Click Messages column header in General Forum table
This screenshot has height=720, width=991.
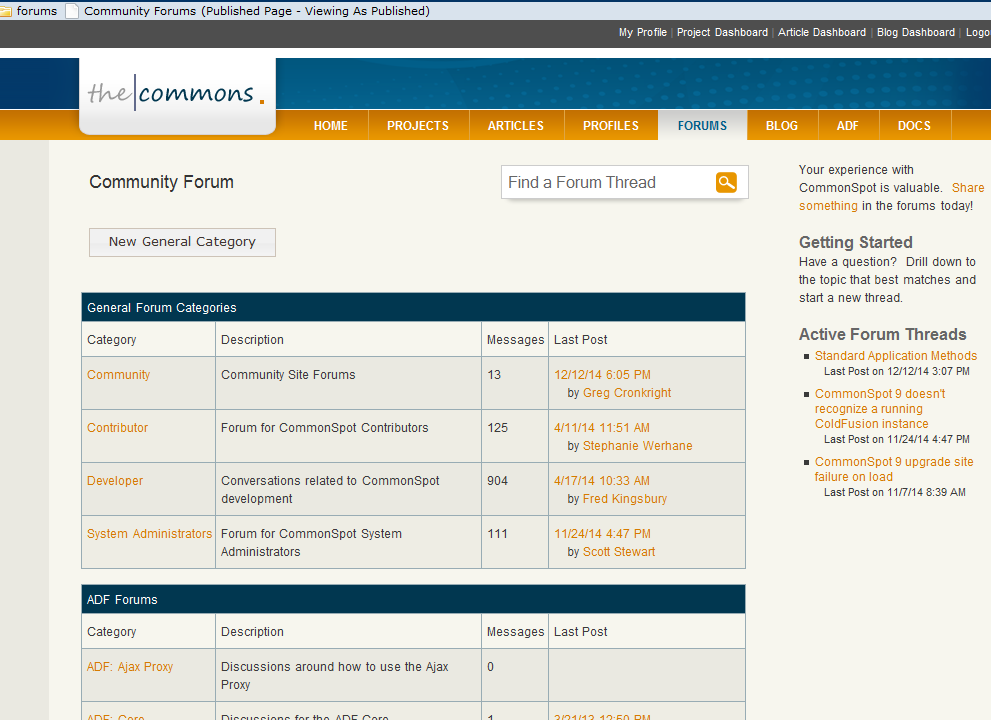point(515,340)
